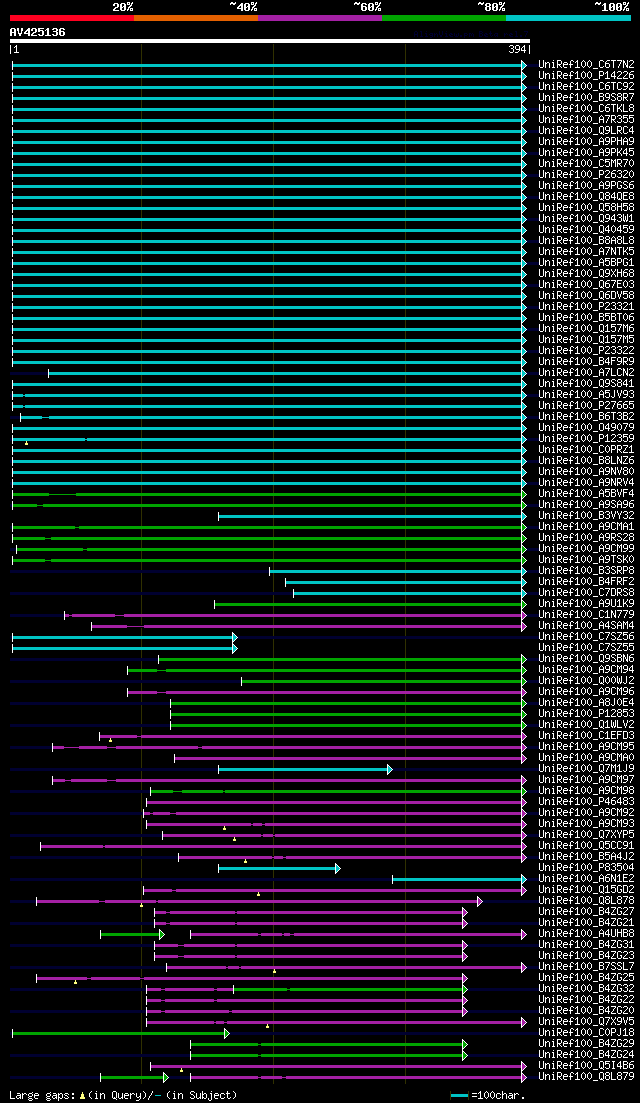Go to hit UniRef100_Q5I4B6
This screenshot has height=1103, width=640.
point(586,1066)
